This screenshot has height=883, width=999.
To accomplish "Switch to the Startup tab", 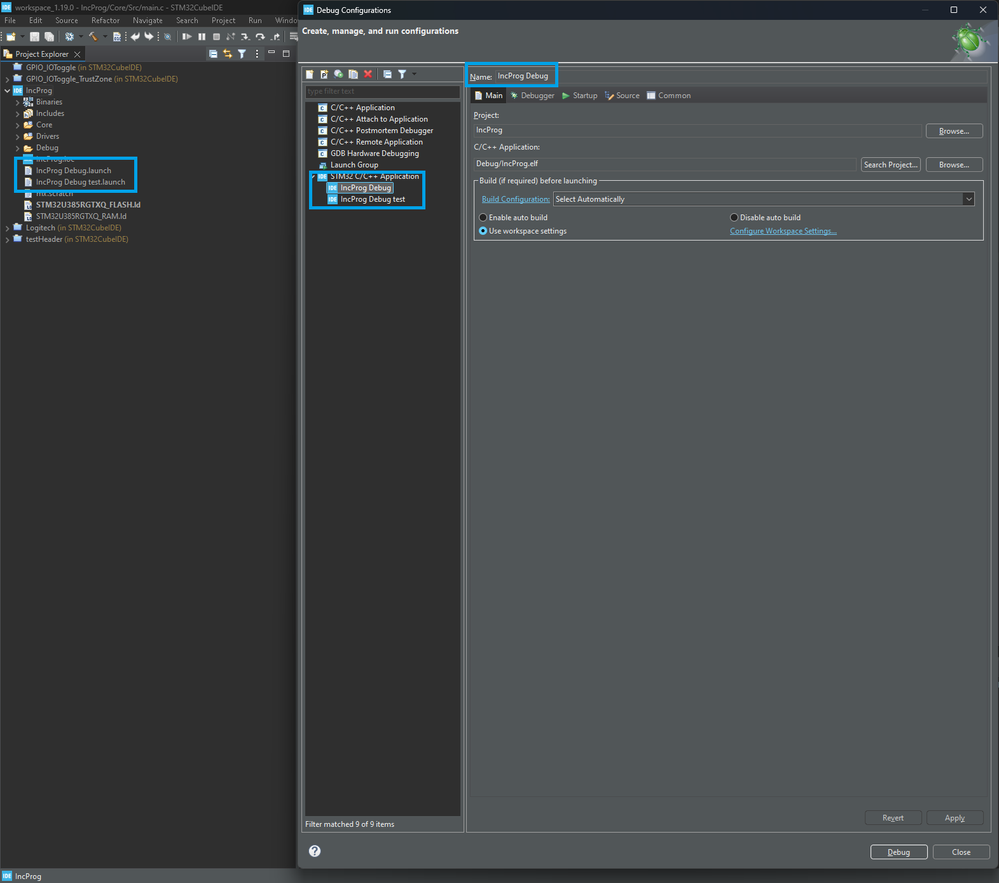I will point(580,96).
